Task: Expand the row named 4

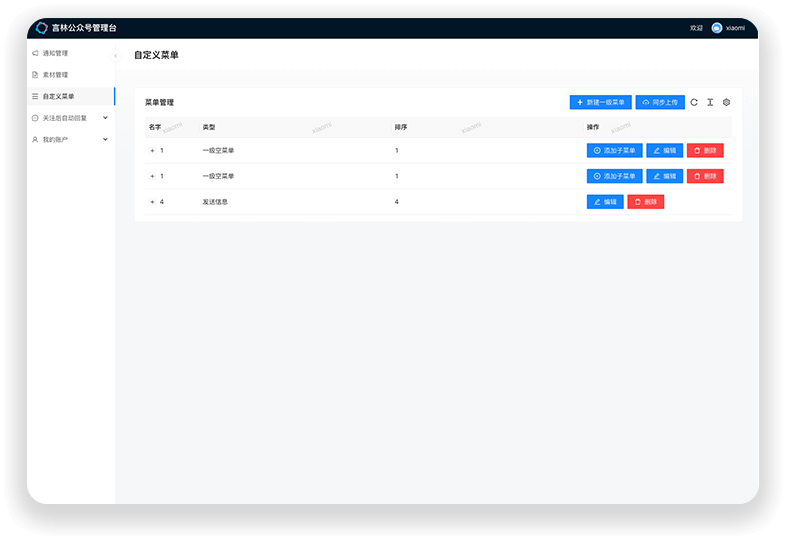Action: [x=152, y=202]
